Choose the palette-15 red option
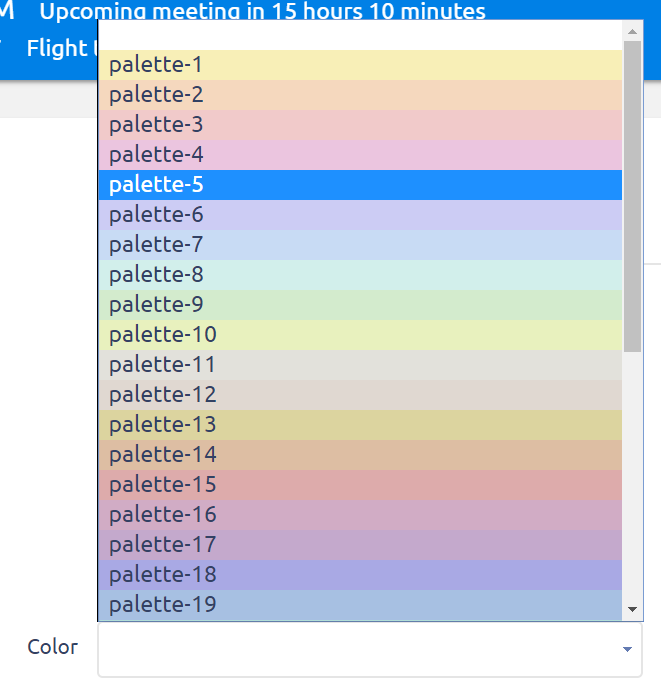The image size is (661, 697). 360,485
